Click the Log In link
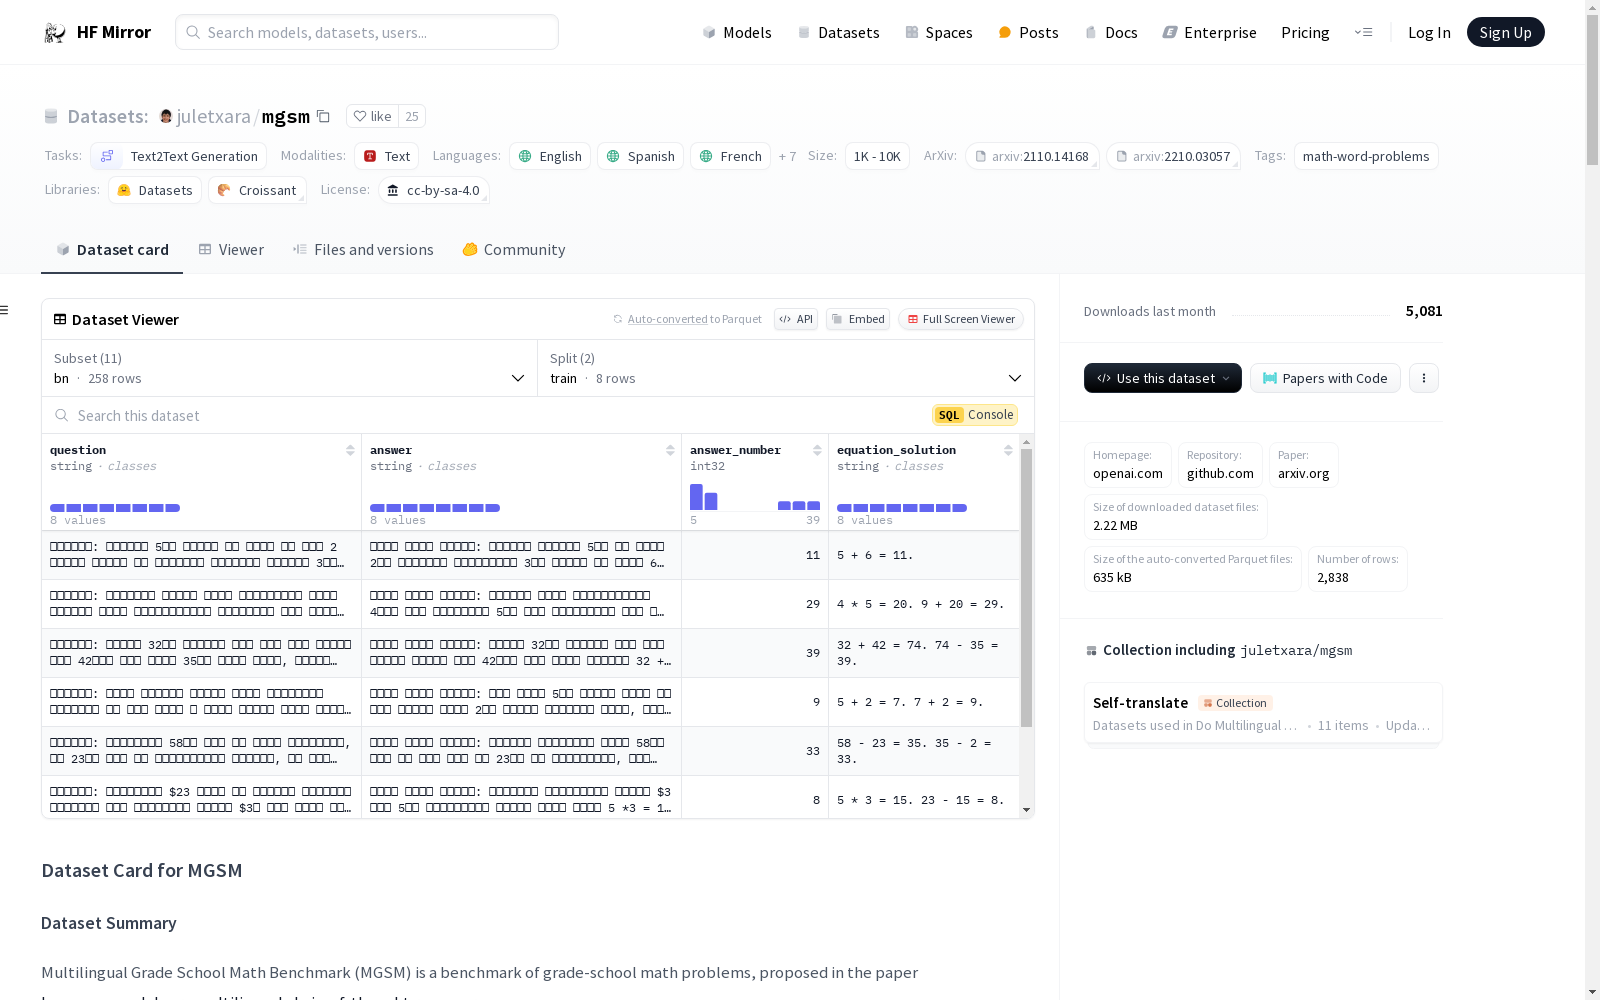Viewport: 1600px width, 1000px height. pos(1429,33)
